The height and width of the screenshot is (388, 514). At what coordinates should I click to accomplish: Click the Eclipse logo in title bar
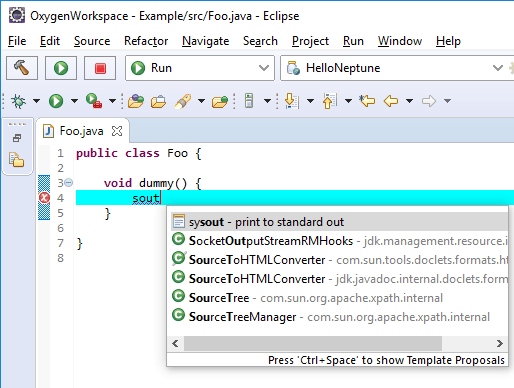(x=16, y=15)
